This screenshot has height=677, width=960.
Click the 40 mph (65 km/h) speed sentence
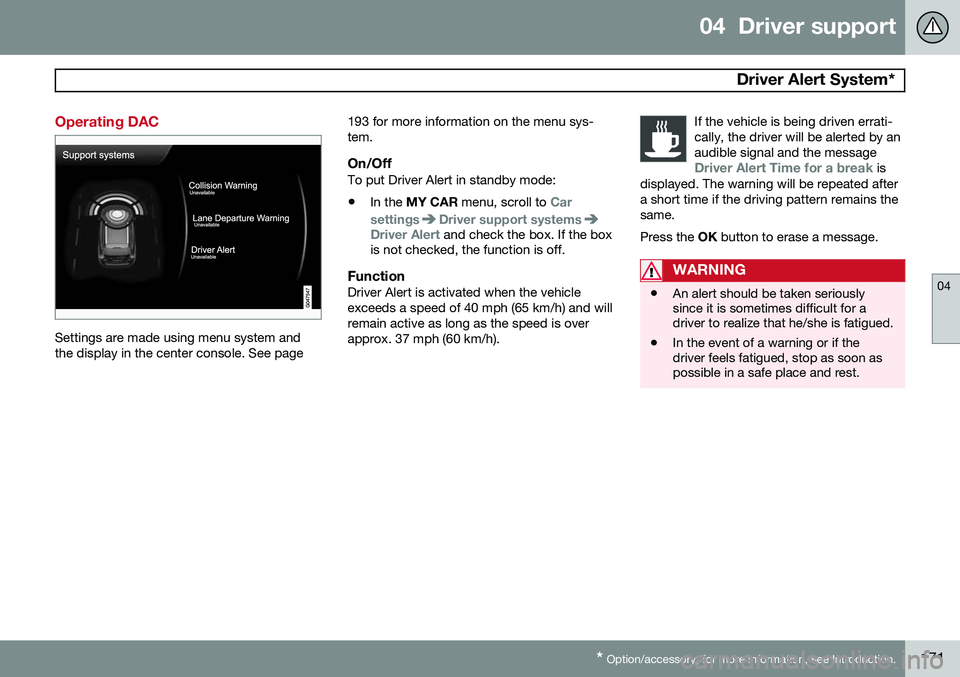tap(480, 315)
